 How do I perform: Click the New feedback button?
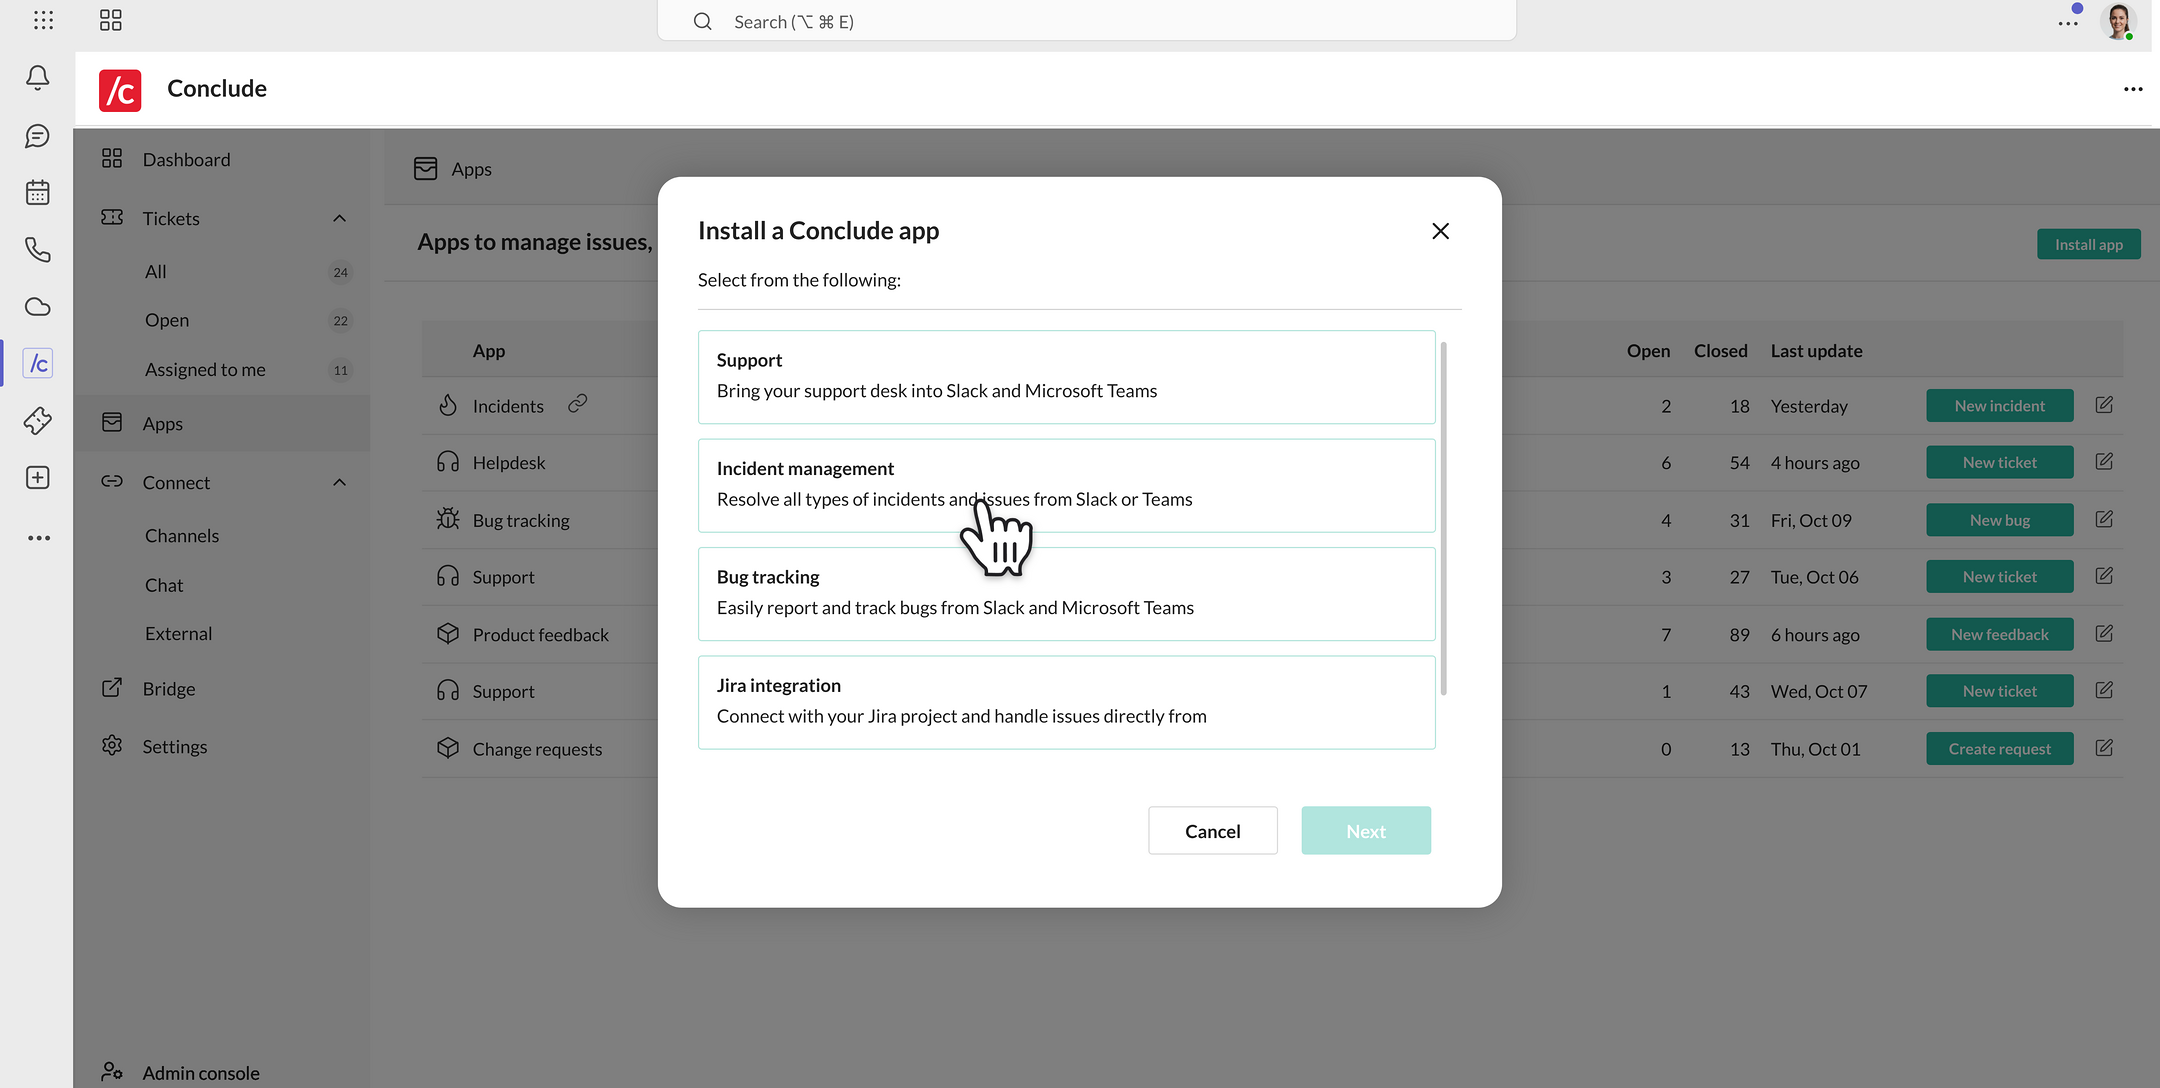[1999, 634]
